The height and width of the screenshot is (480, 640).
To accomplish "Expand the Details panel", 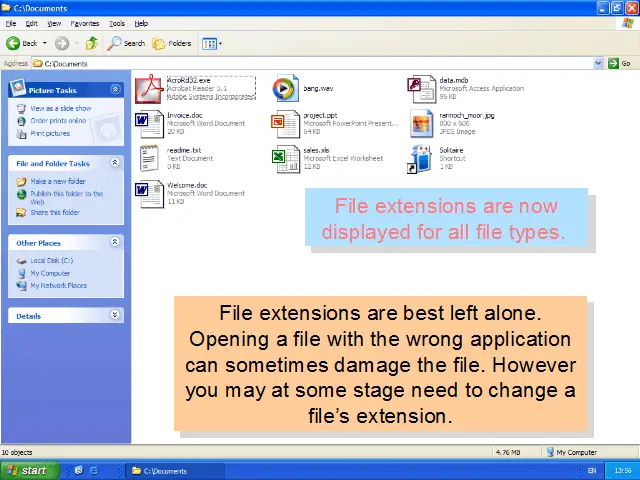I will click(115, 315).
